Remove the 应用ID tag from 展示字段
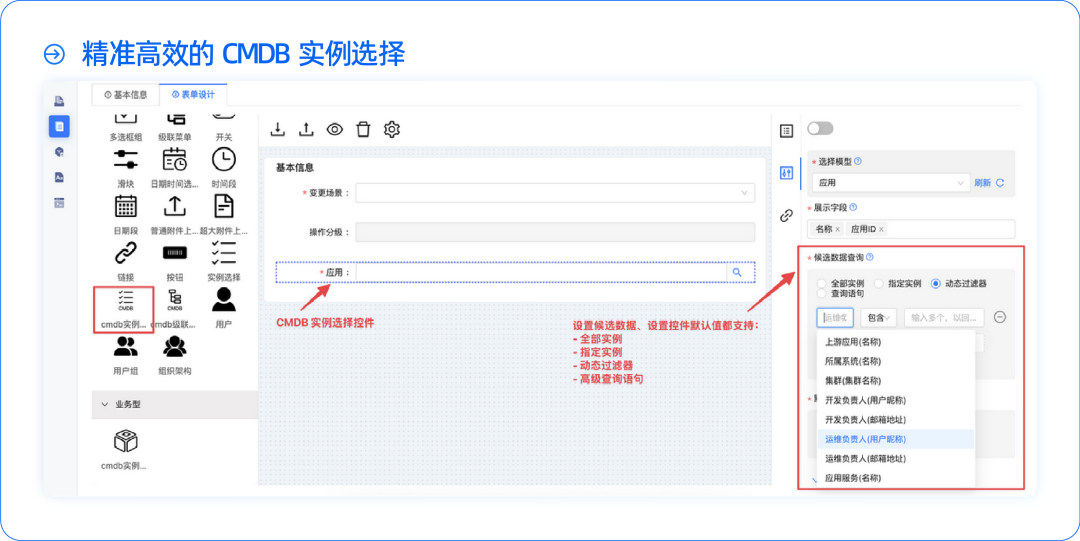The height and width of the screenshot is (541, 1080). pos(881,229)
